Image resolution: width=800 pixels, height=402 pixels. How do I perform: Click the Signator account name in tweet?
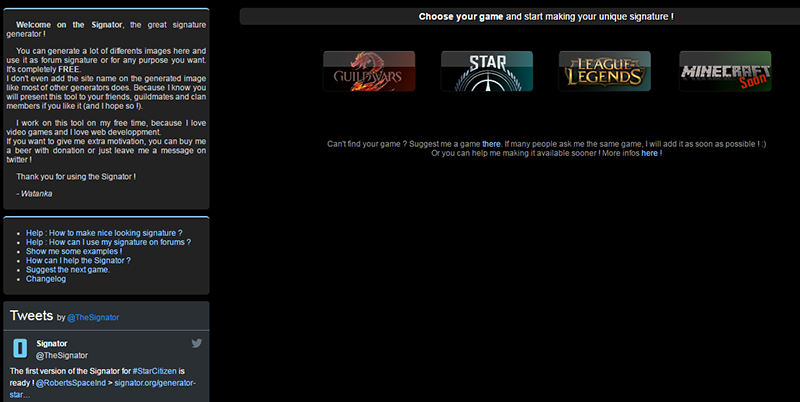point(52,344)
